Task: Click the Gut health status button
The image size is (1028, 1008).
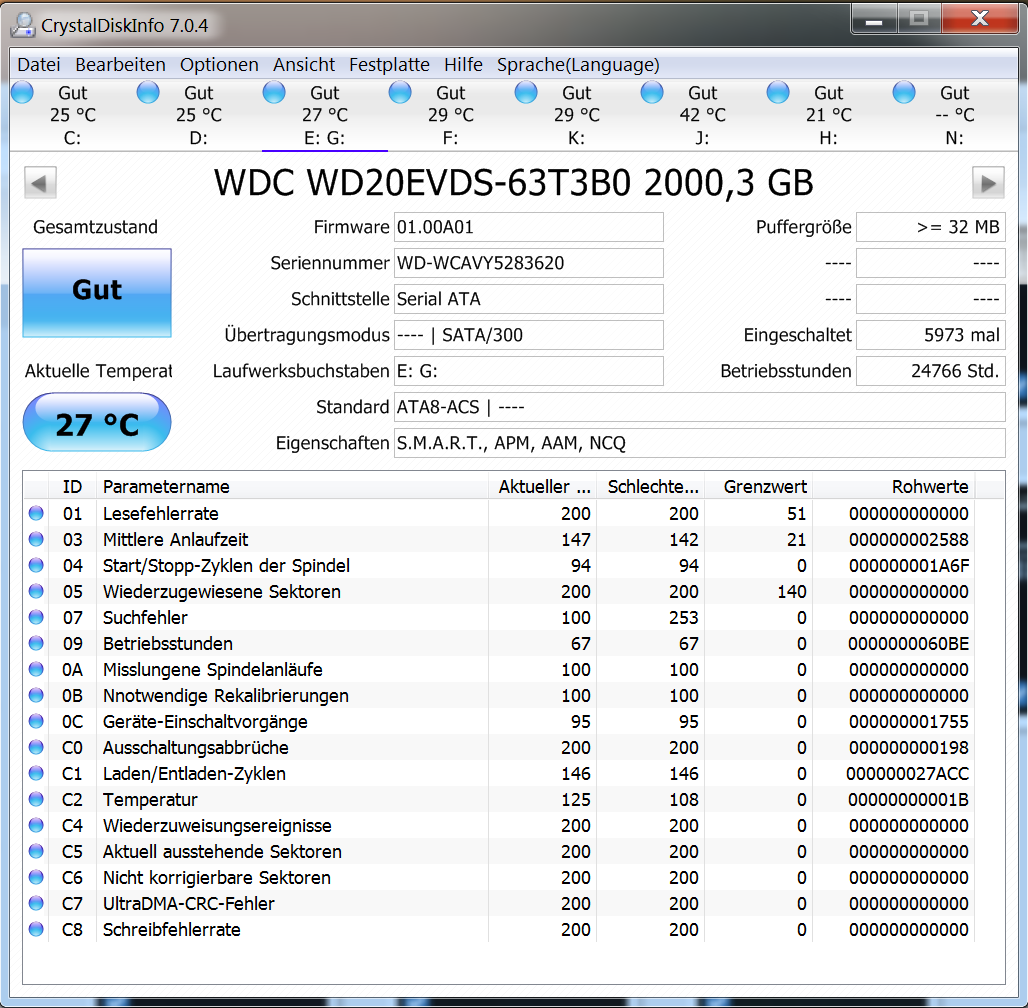Action: (97, 292)
